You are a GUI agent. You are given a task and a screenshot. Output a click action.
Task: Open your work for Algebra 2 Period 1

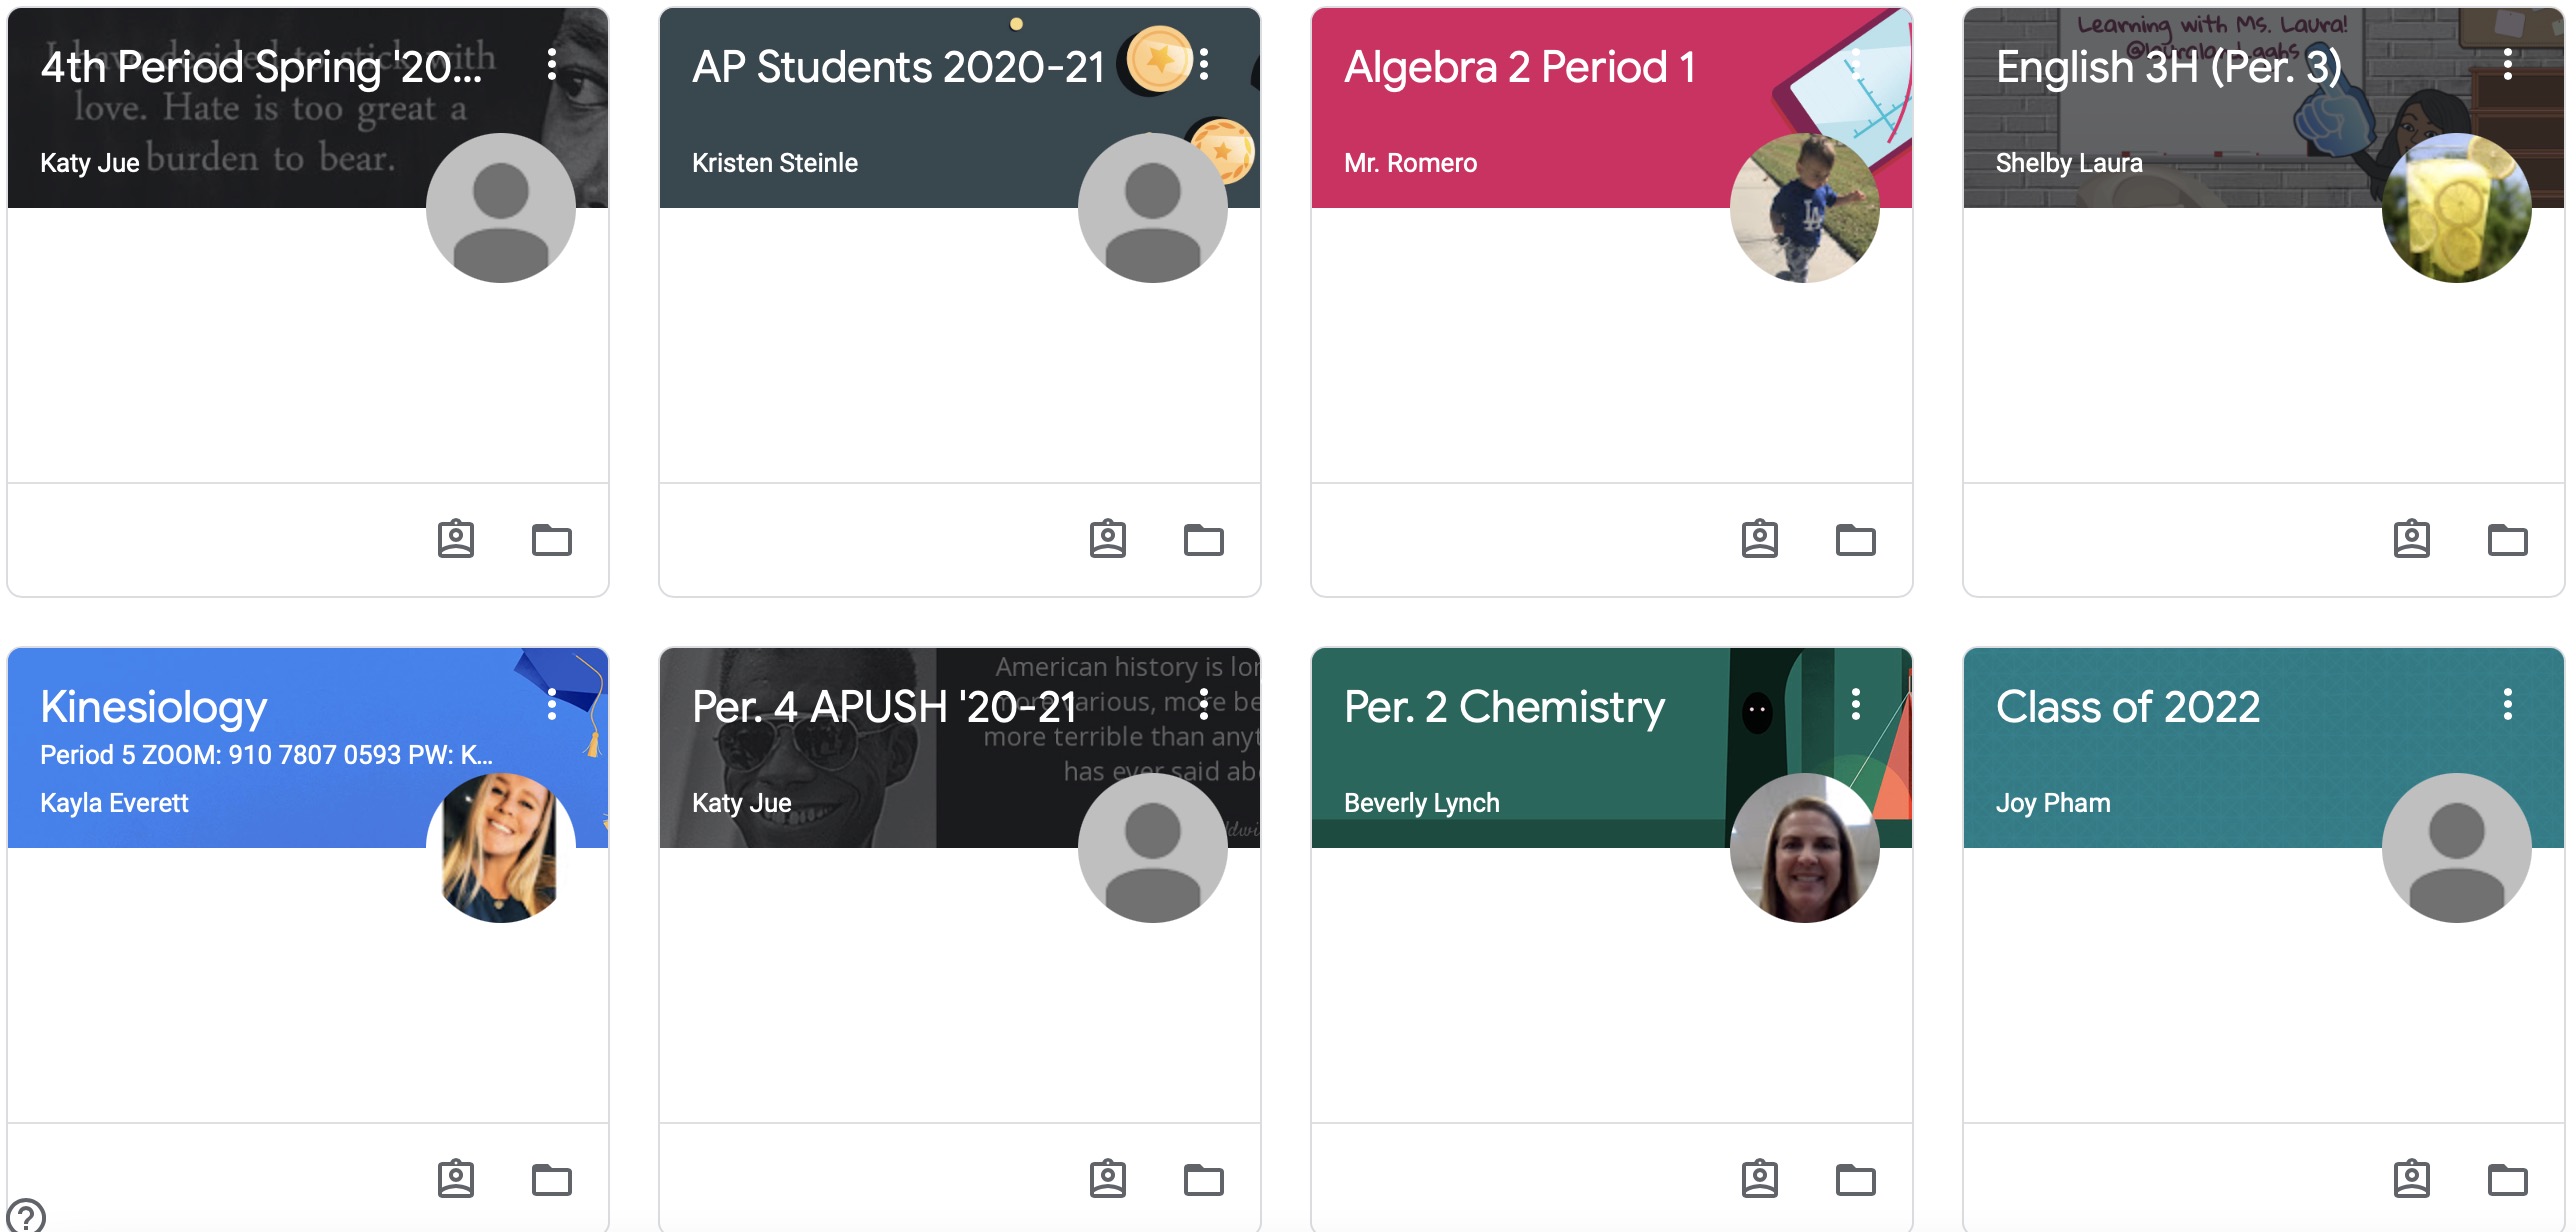[x=1759, y=539]
